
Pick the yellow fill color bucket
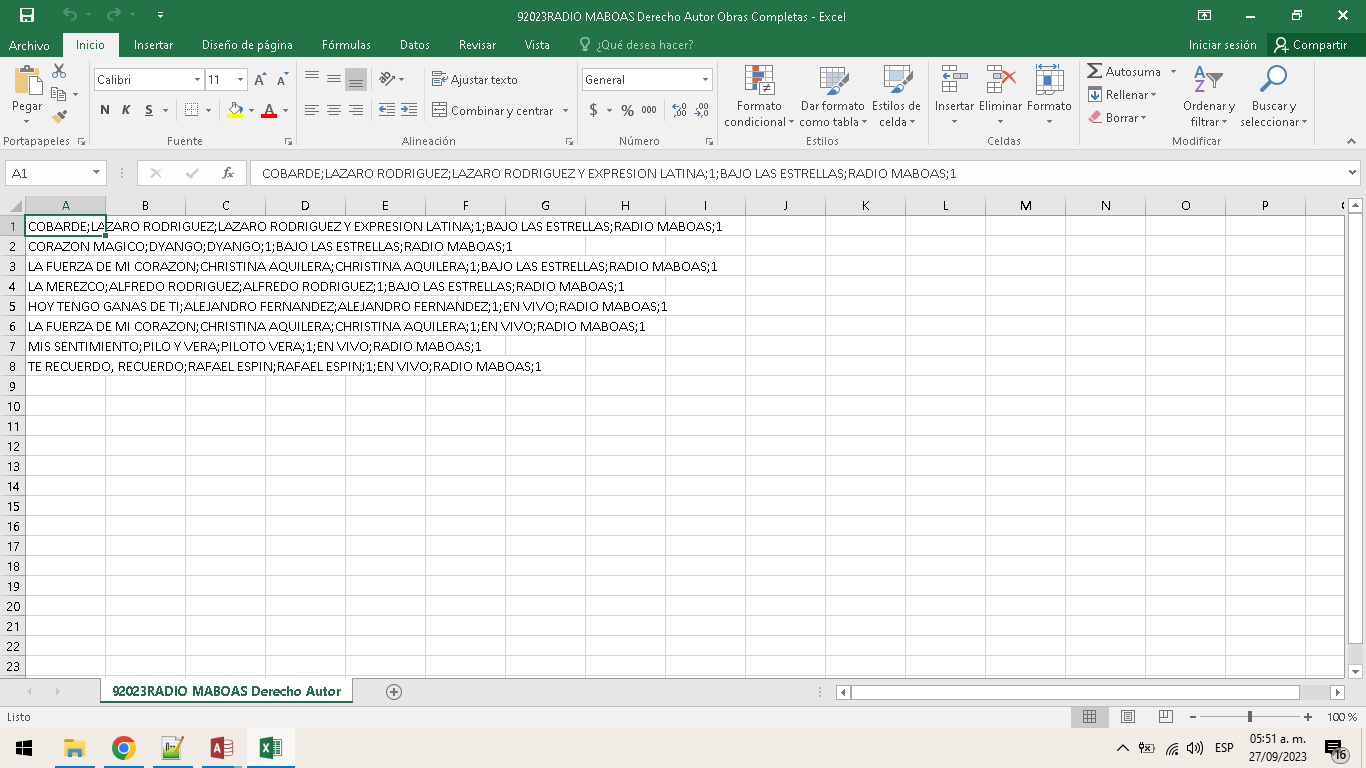[x=235, y=110]
